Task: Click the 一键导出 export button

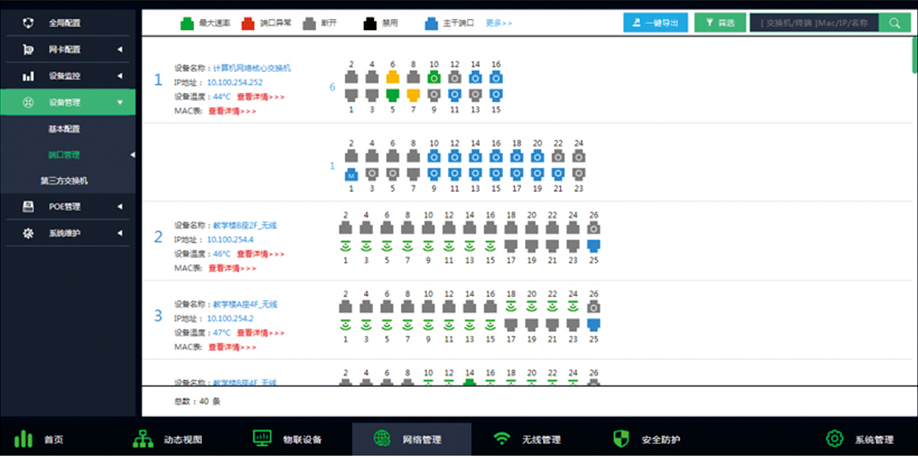Action: click(x=655, y=22)
